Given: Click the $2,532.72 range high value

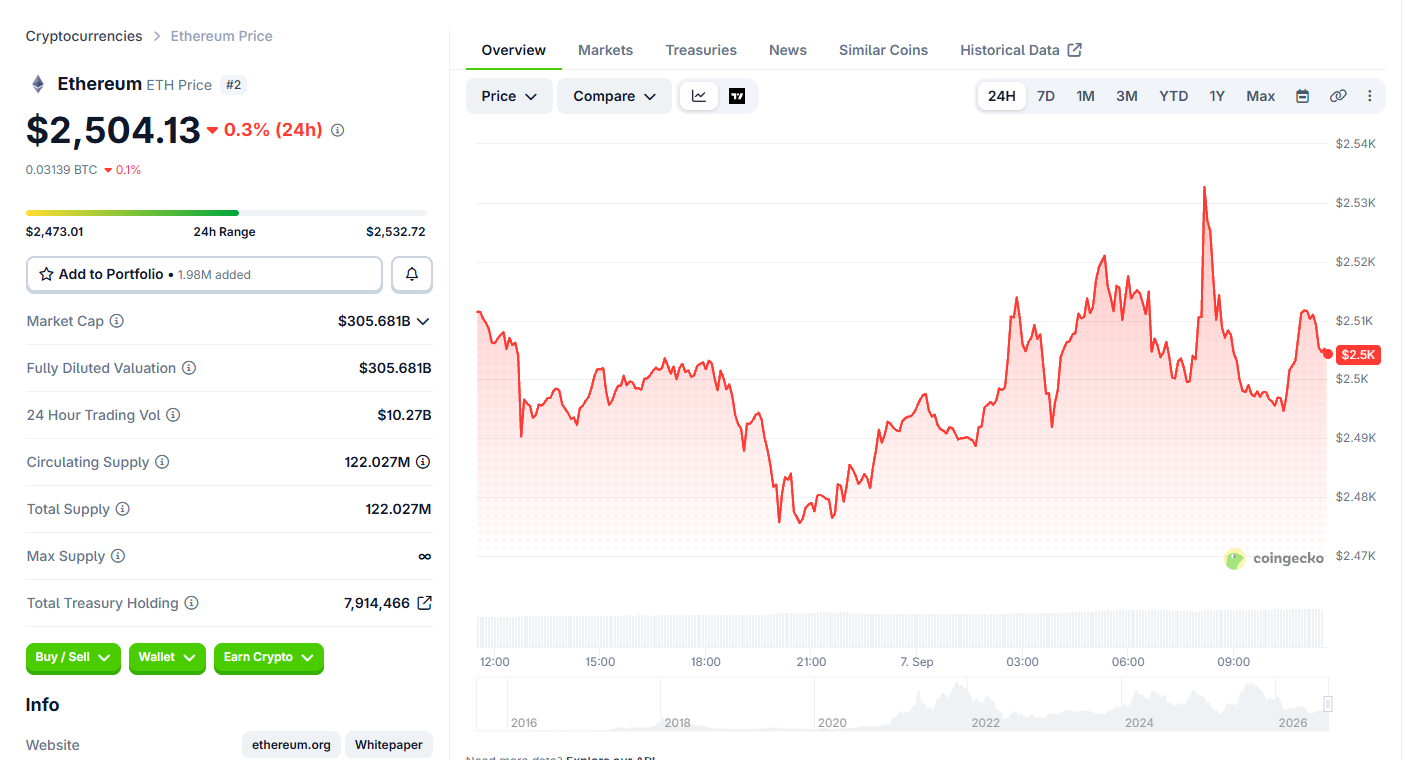Looking at the screenshot, I should tap(396, 232).
